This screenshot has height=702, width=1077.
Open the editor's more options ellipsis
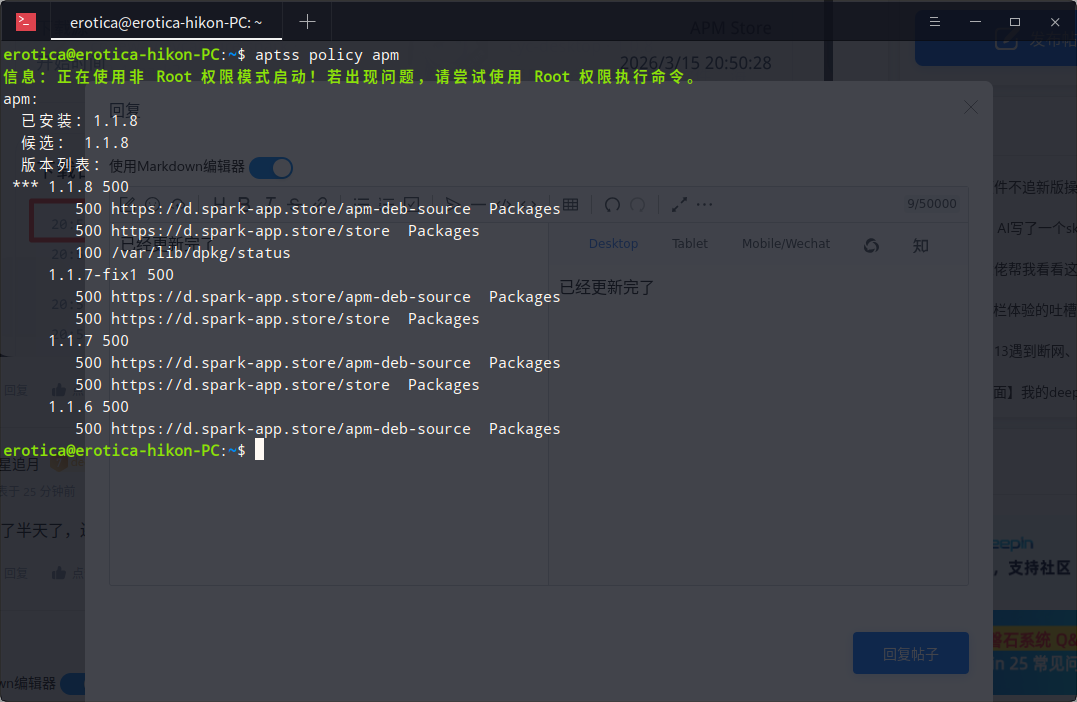click(704, 205)
